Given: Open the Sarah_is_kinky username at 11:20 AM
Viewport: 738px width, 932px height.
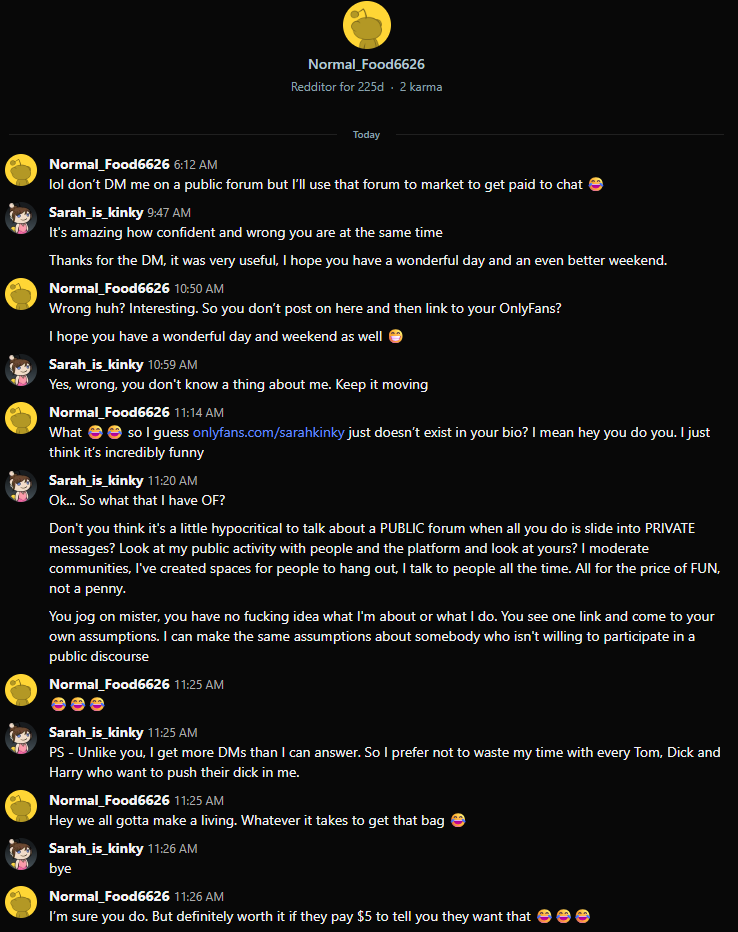Looking at the screenshot, I should (x=96, y=480).
